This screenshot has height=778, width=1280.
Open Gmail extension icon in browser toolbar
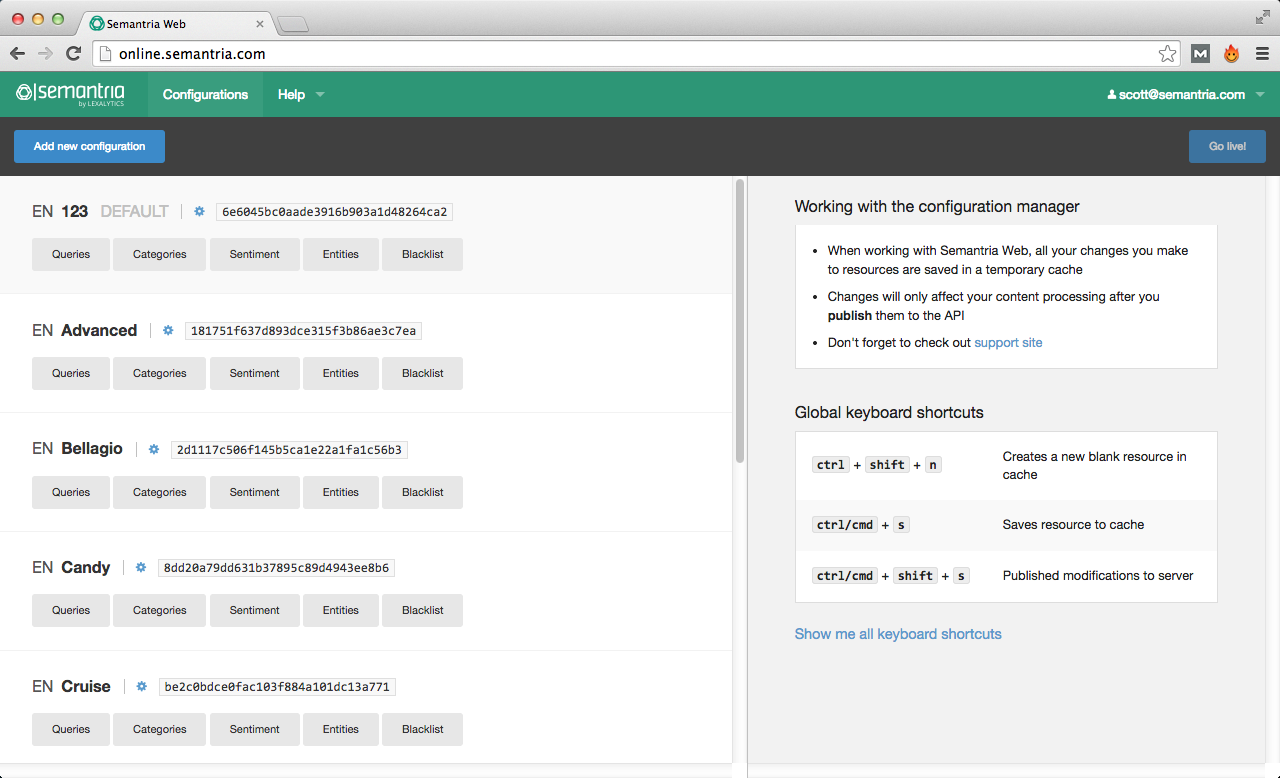click(x=1200, y=53)
